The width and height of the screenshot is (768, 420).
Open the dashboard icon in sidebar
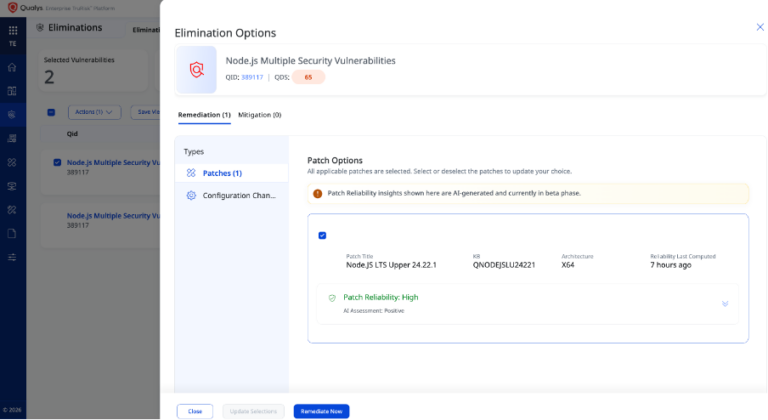click(12, 91)
